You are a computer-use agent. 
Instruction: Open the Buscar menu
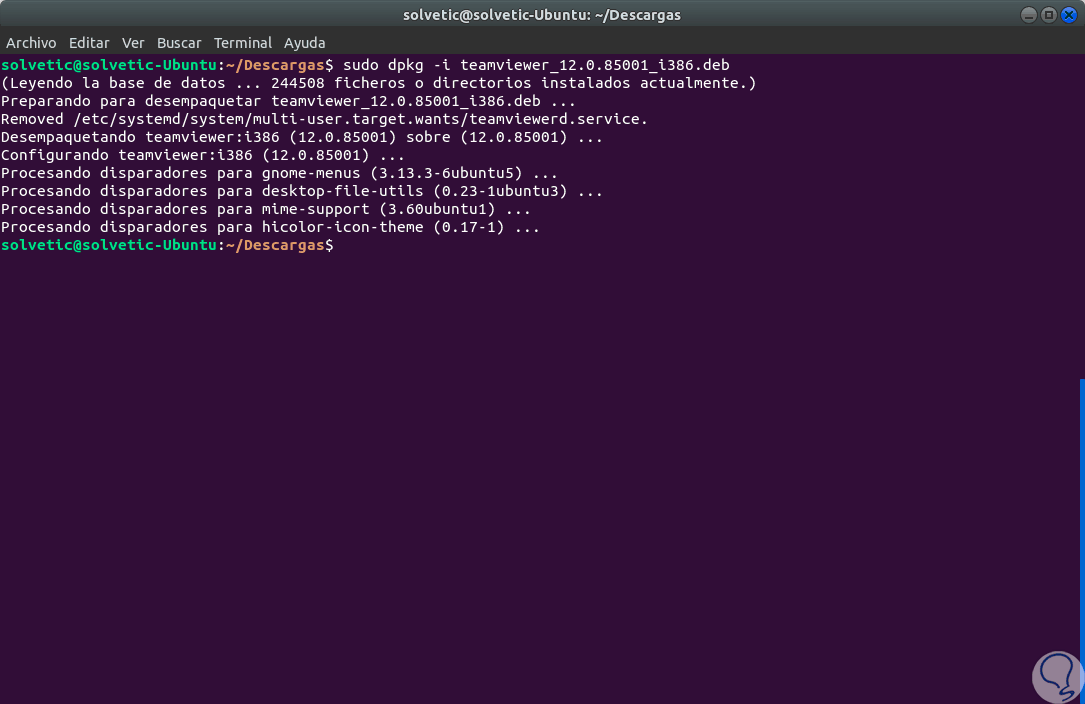(179, 43)
